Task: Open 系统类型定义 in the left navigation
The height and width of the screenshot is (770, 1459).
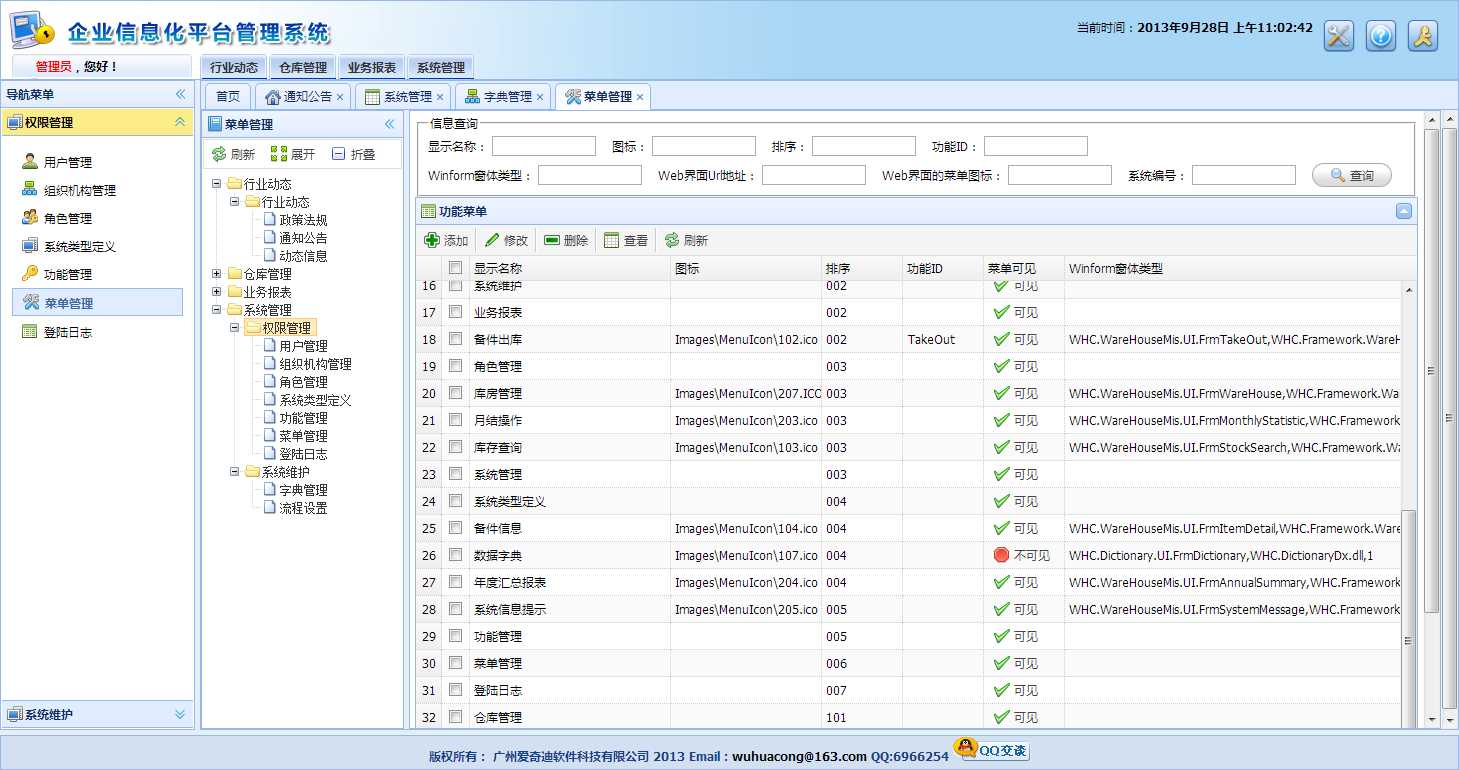Action: coord(79,246)
